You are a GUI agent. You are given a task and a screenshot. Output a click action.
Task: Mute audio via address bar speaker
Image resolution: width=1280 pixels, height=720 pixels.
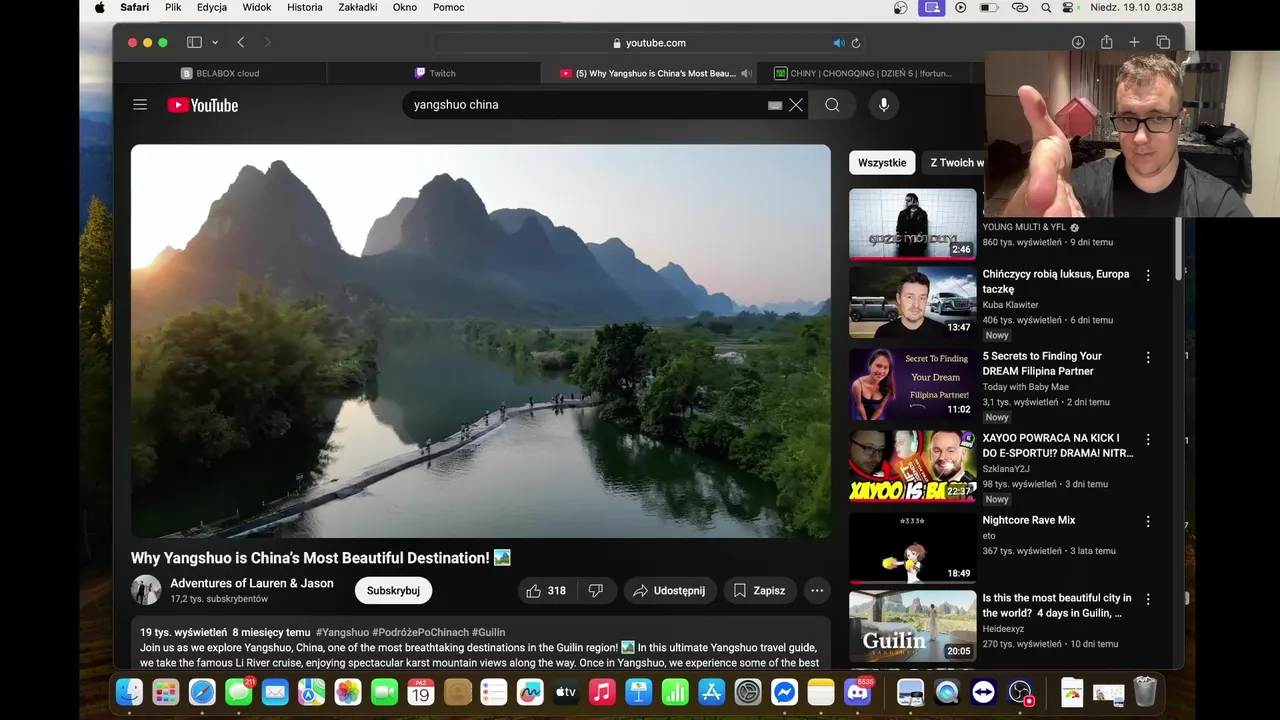point(839,43)
